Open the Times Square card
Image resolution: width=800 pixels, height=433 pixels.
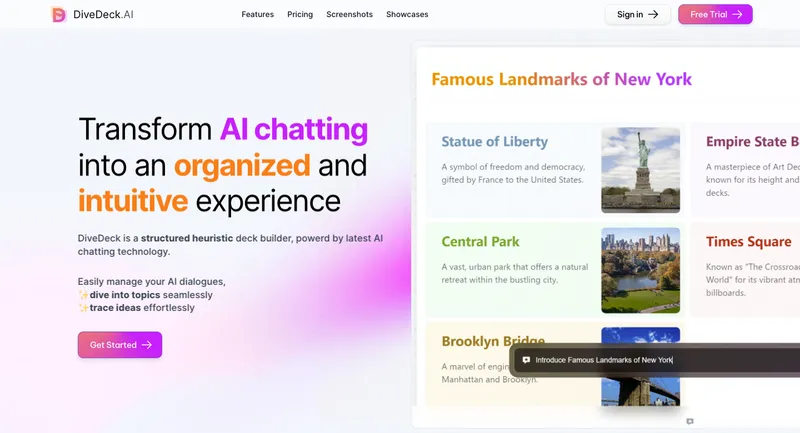[x=748, y=241]
